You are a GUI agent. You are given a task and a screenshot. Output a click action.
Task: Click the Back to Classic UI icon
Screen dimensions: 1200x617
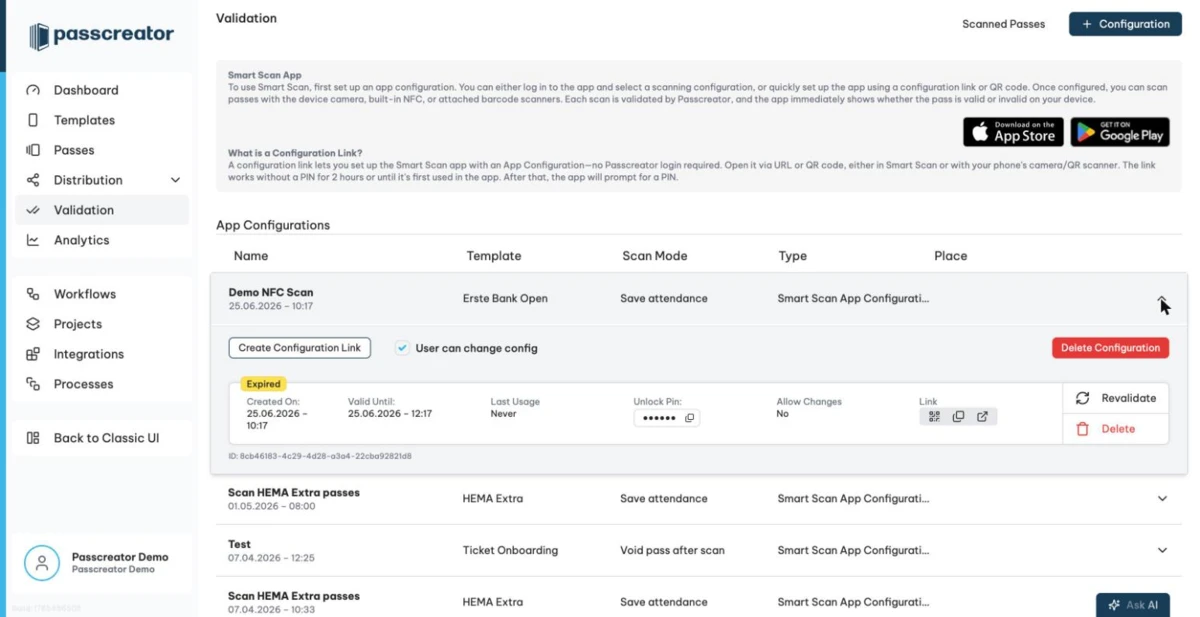pyautogui.click(x=33, y=438)
